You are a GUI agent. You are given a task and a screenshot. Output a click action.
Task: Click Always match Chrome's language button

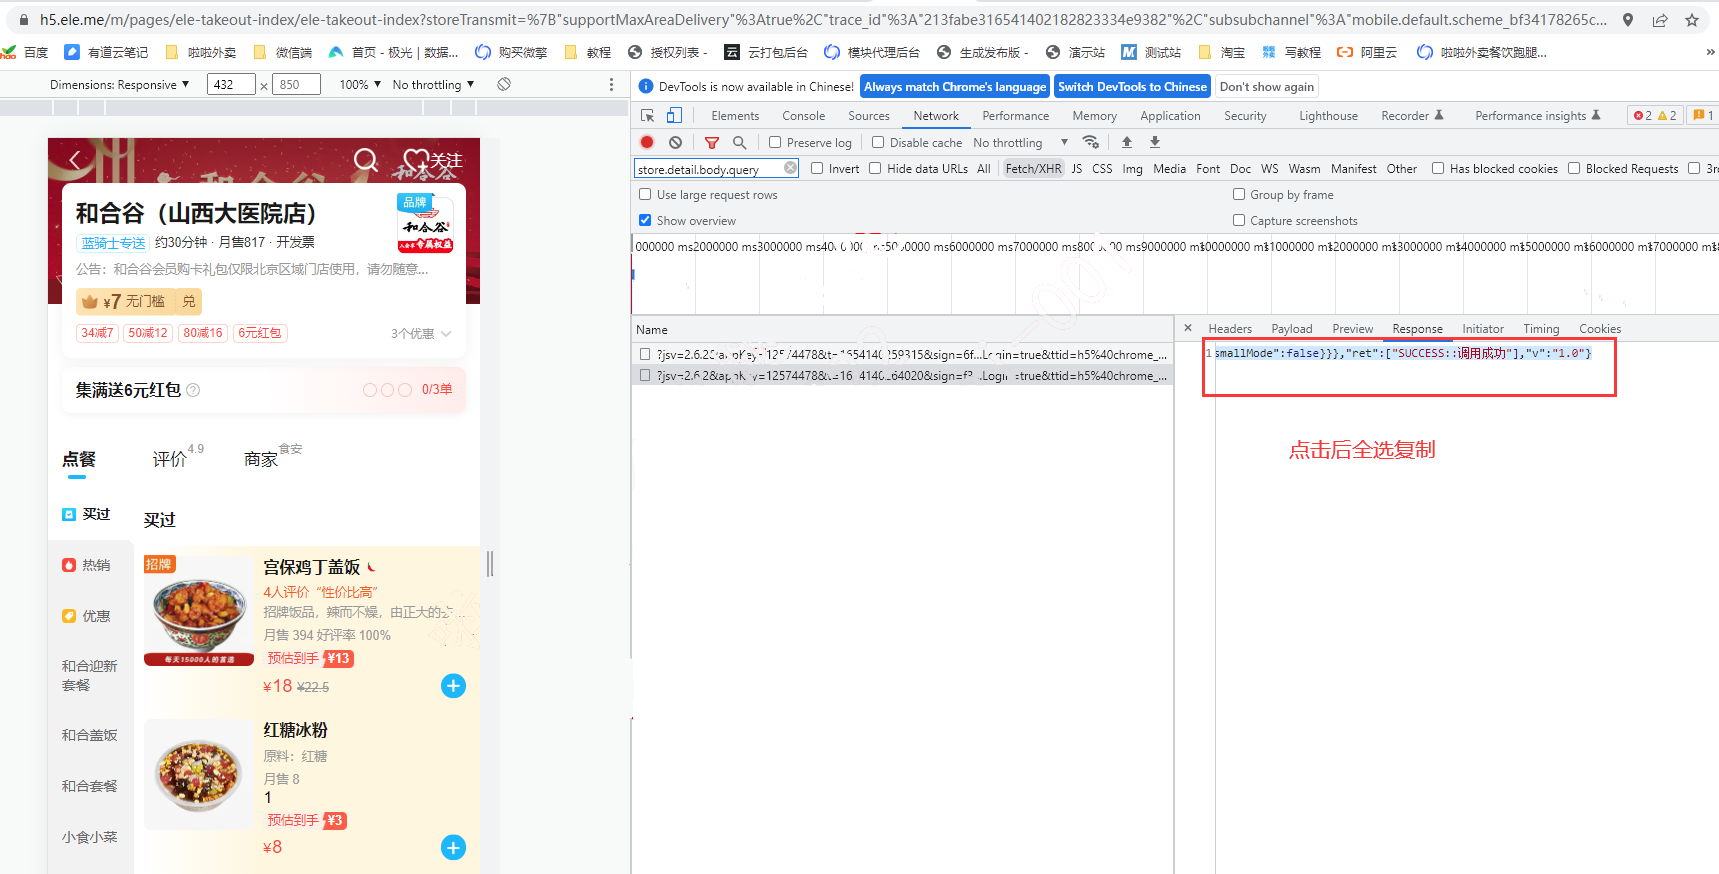click(x=955, y=86)
